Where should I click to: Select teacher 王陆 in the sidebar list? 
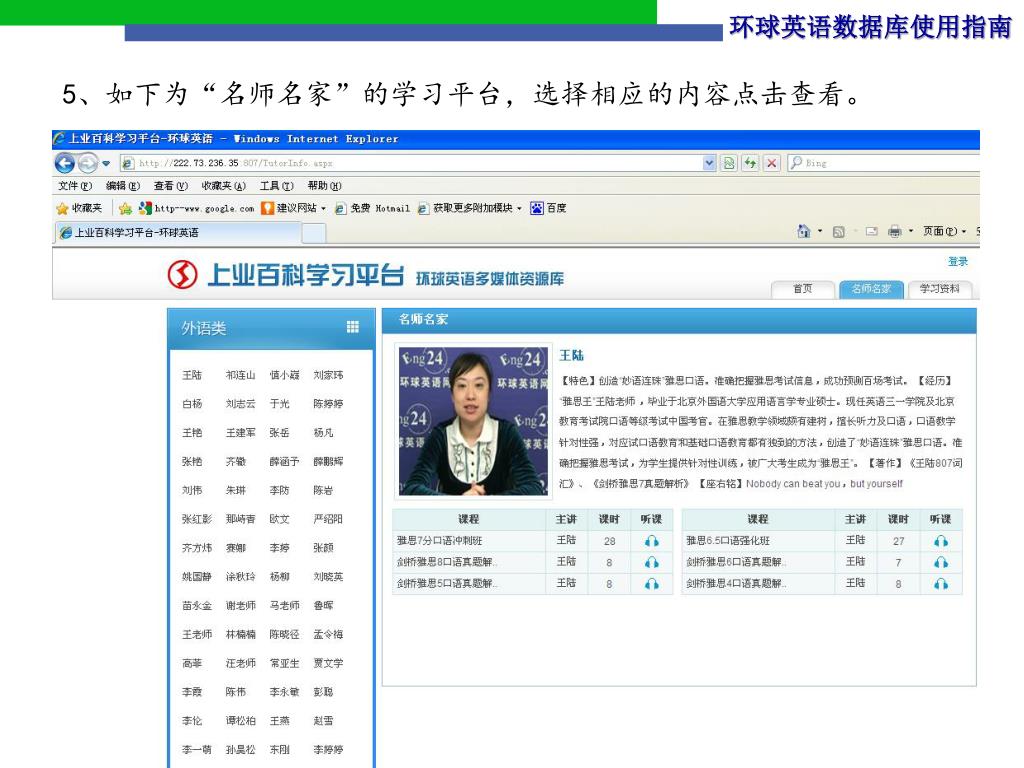click(192, 375)
